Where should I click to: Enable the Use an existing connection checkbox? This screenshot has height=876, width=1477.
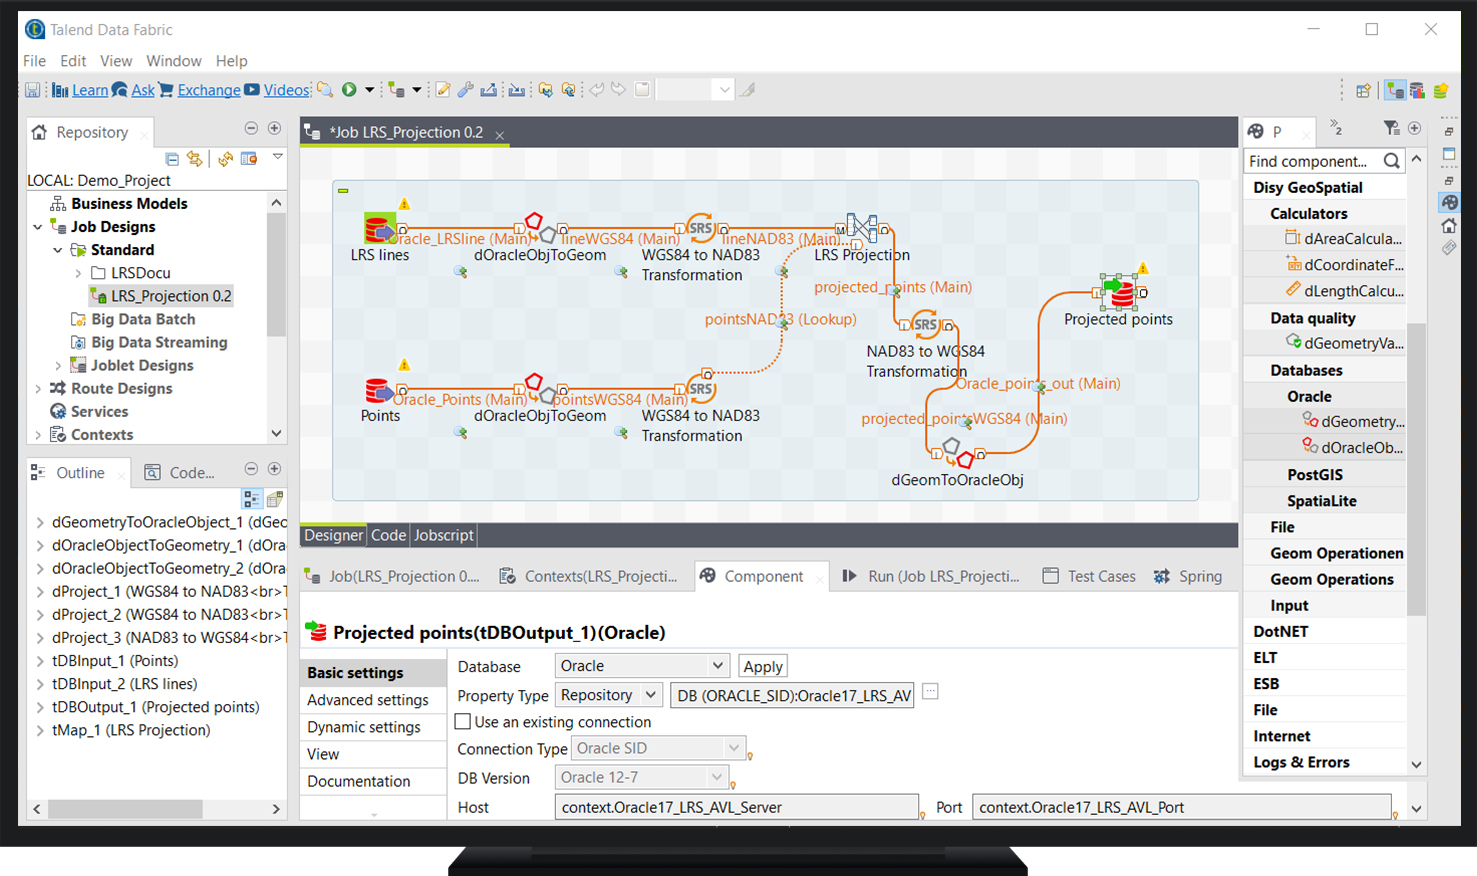463,721
